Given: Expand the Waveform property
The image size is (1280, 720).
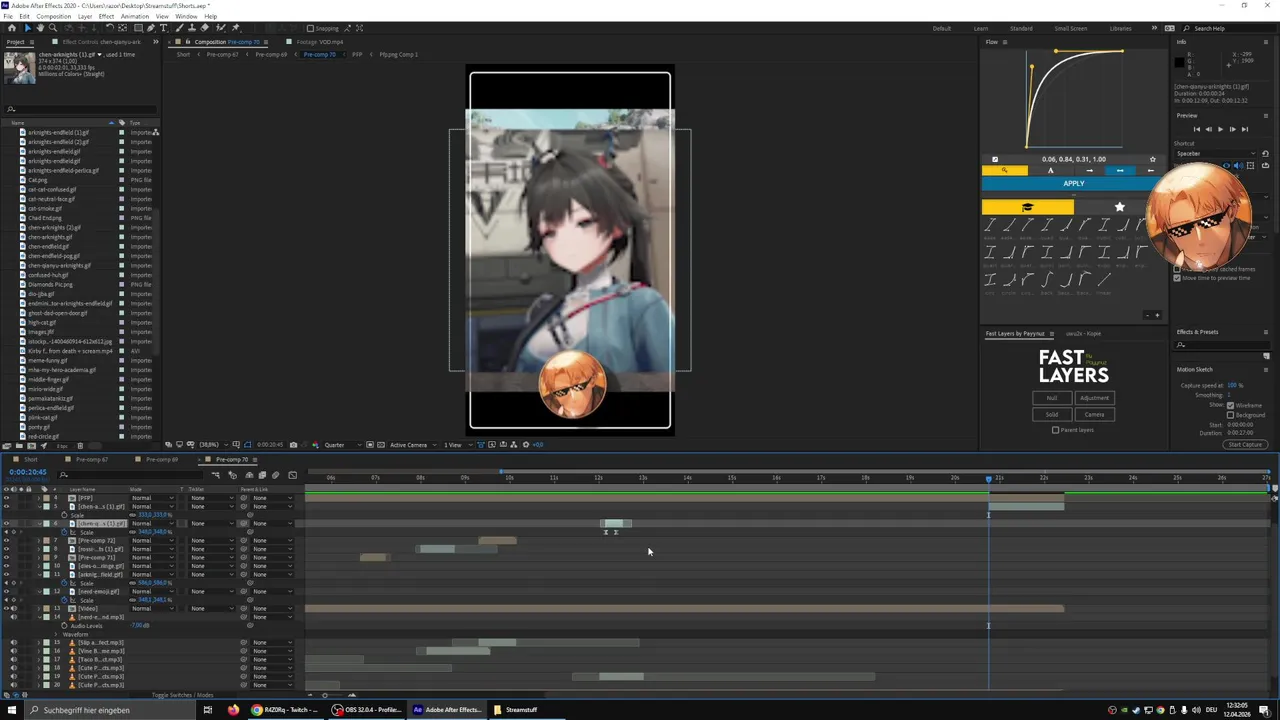Looking at the screenshot, I should 55,634.
